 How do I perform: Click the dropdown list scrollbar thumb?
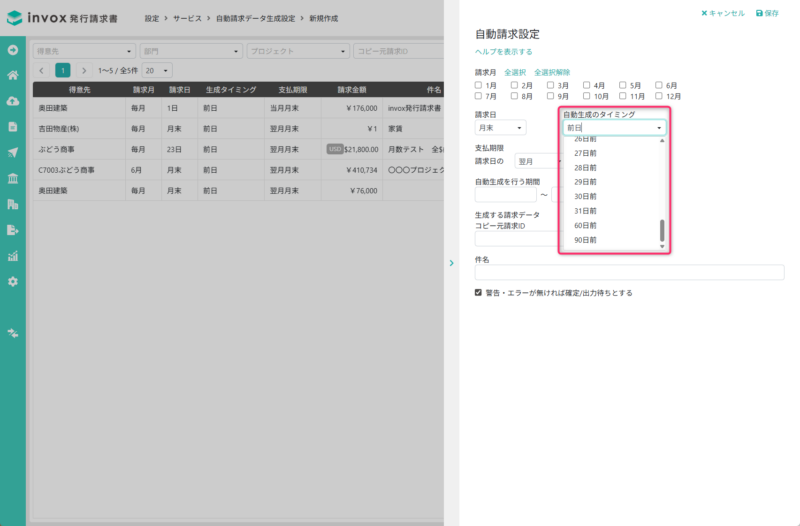[661, 231]
